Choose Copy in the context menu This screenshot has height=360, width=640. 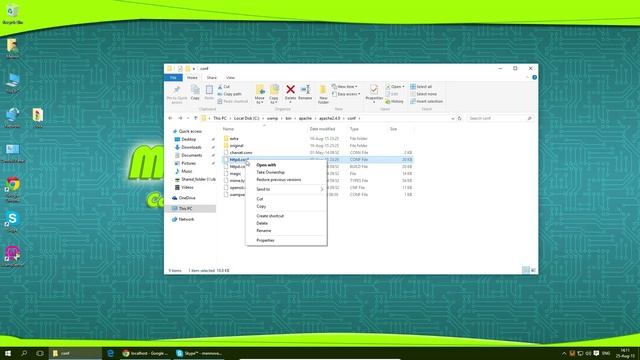point(261,207)
